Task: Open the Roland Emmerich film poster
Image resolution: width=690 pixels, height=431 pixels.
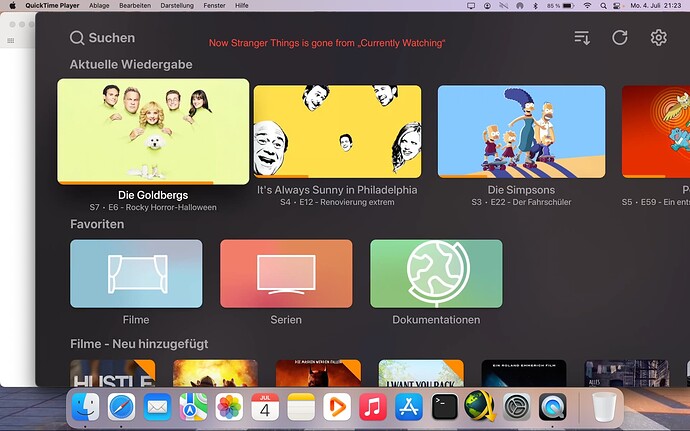Action: click(x=524, y=373)
